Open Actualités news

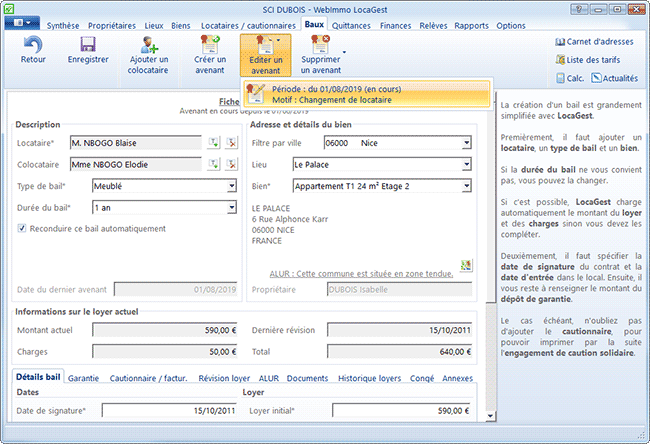[x=613, y=79]
